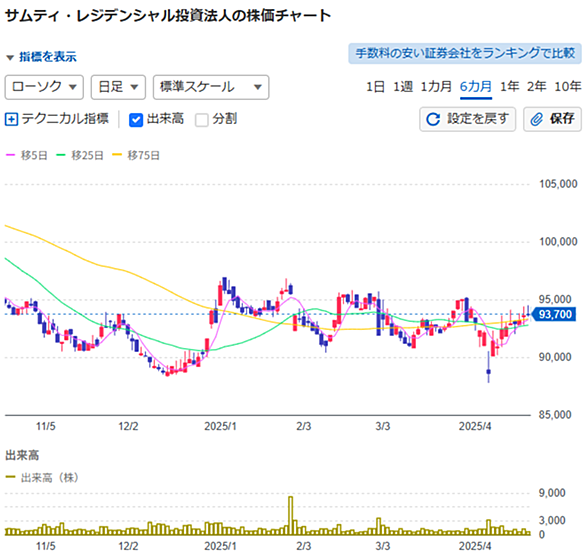Screen dimensions: 586x557
Task: Click the 移25日 moving average legend
Action: (x=80, y=155)
